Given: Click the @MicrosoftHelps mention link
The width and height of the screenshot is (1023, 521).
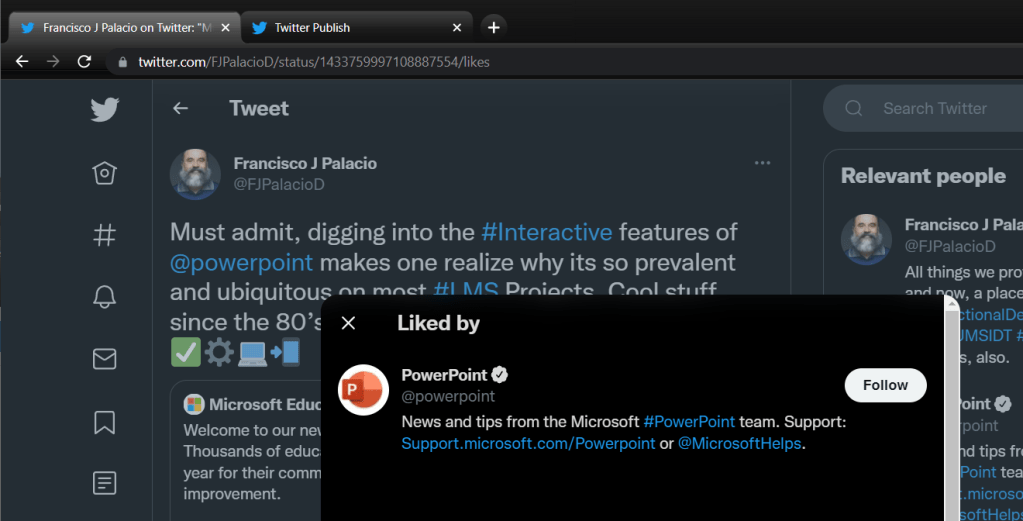Looking at the screenshot, I should click(740, 443).
